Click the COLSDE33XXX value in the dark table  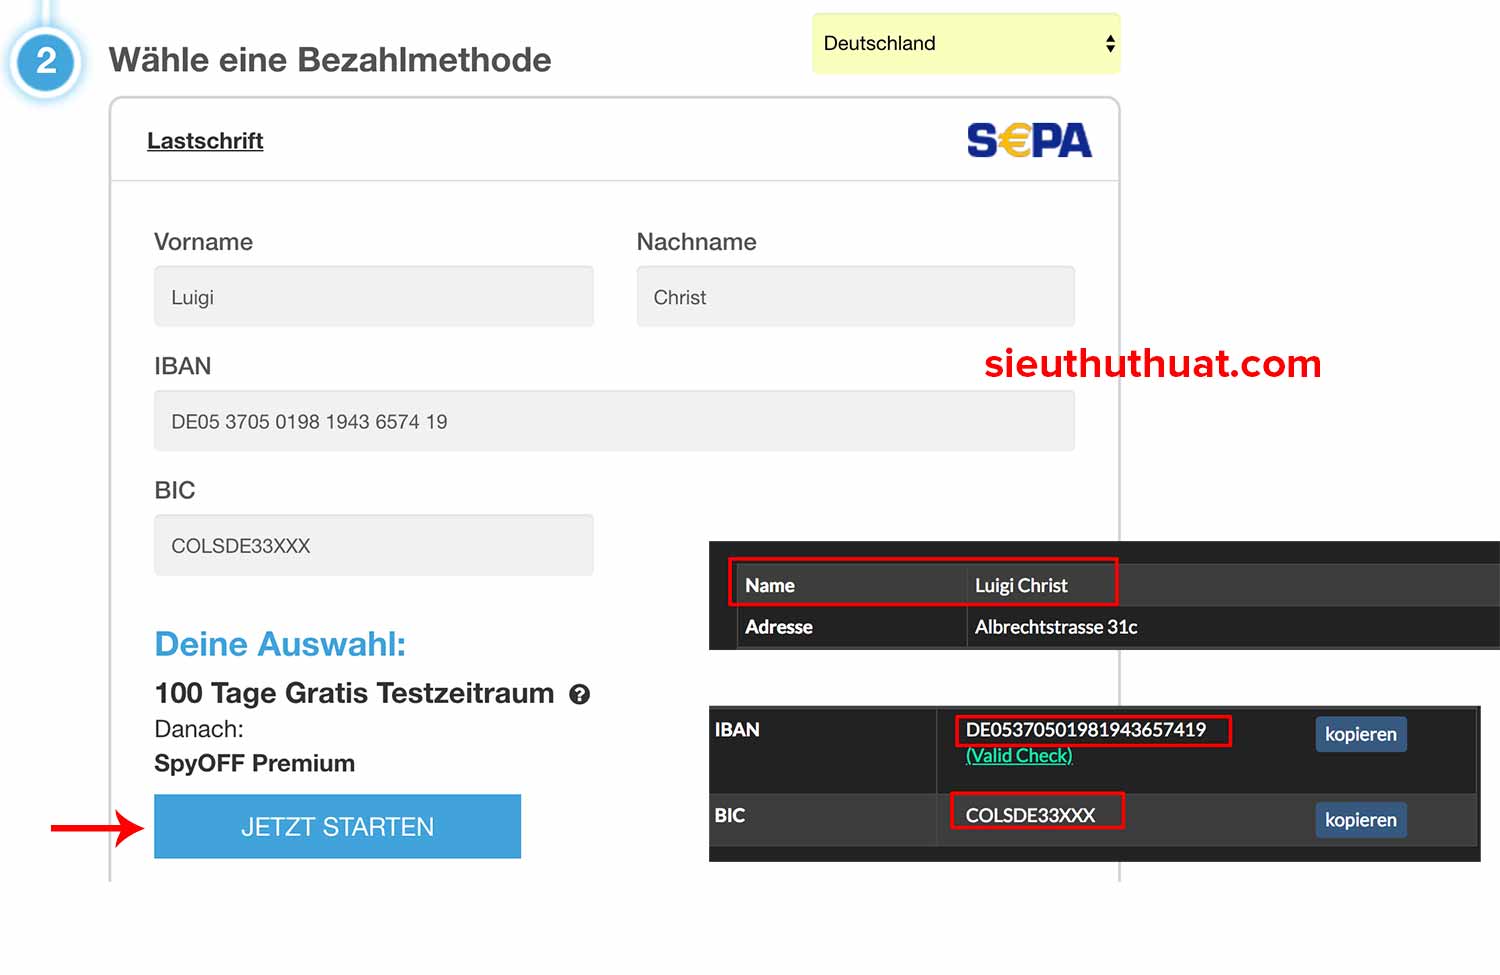[1030, 815]
